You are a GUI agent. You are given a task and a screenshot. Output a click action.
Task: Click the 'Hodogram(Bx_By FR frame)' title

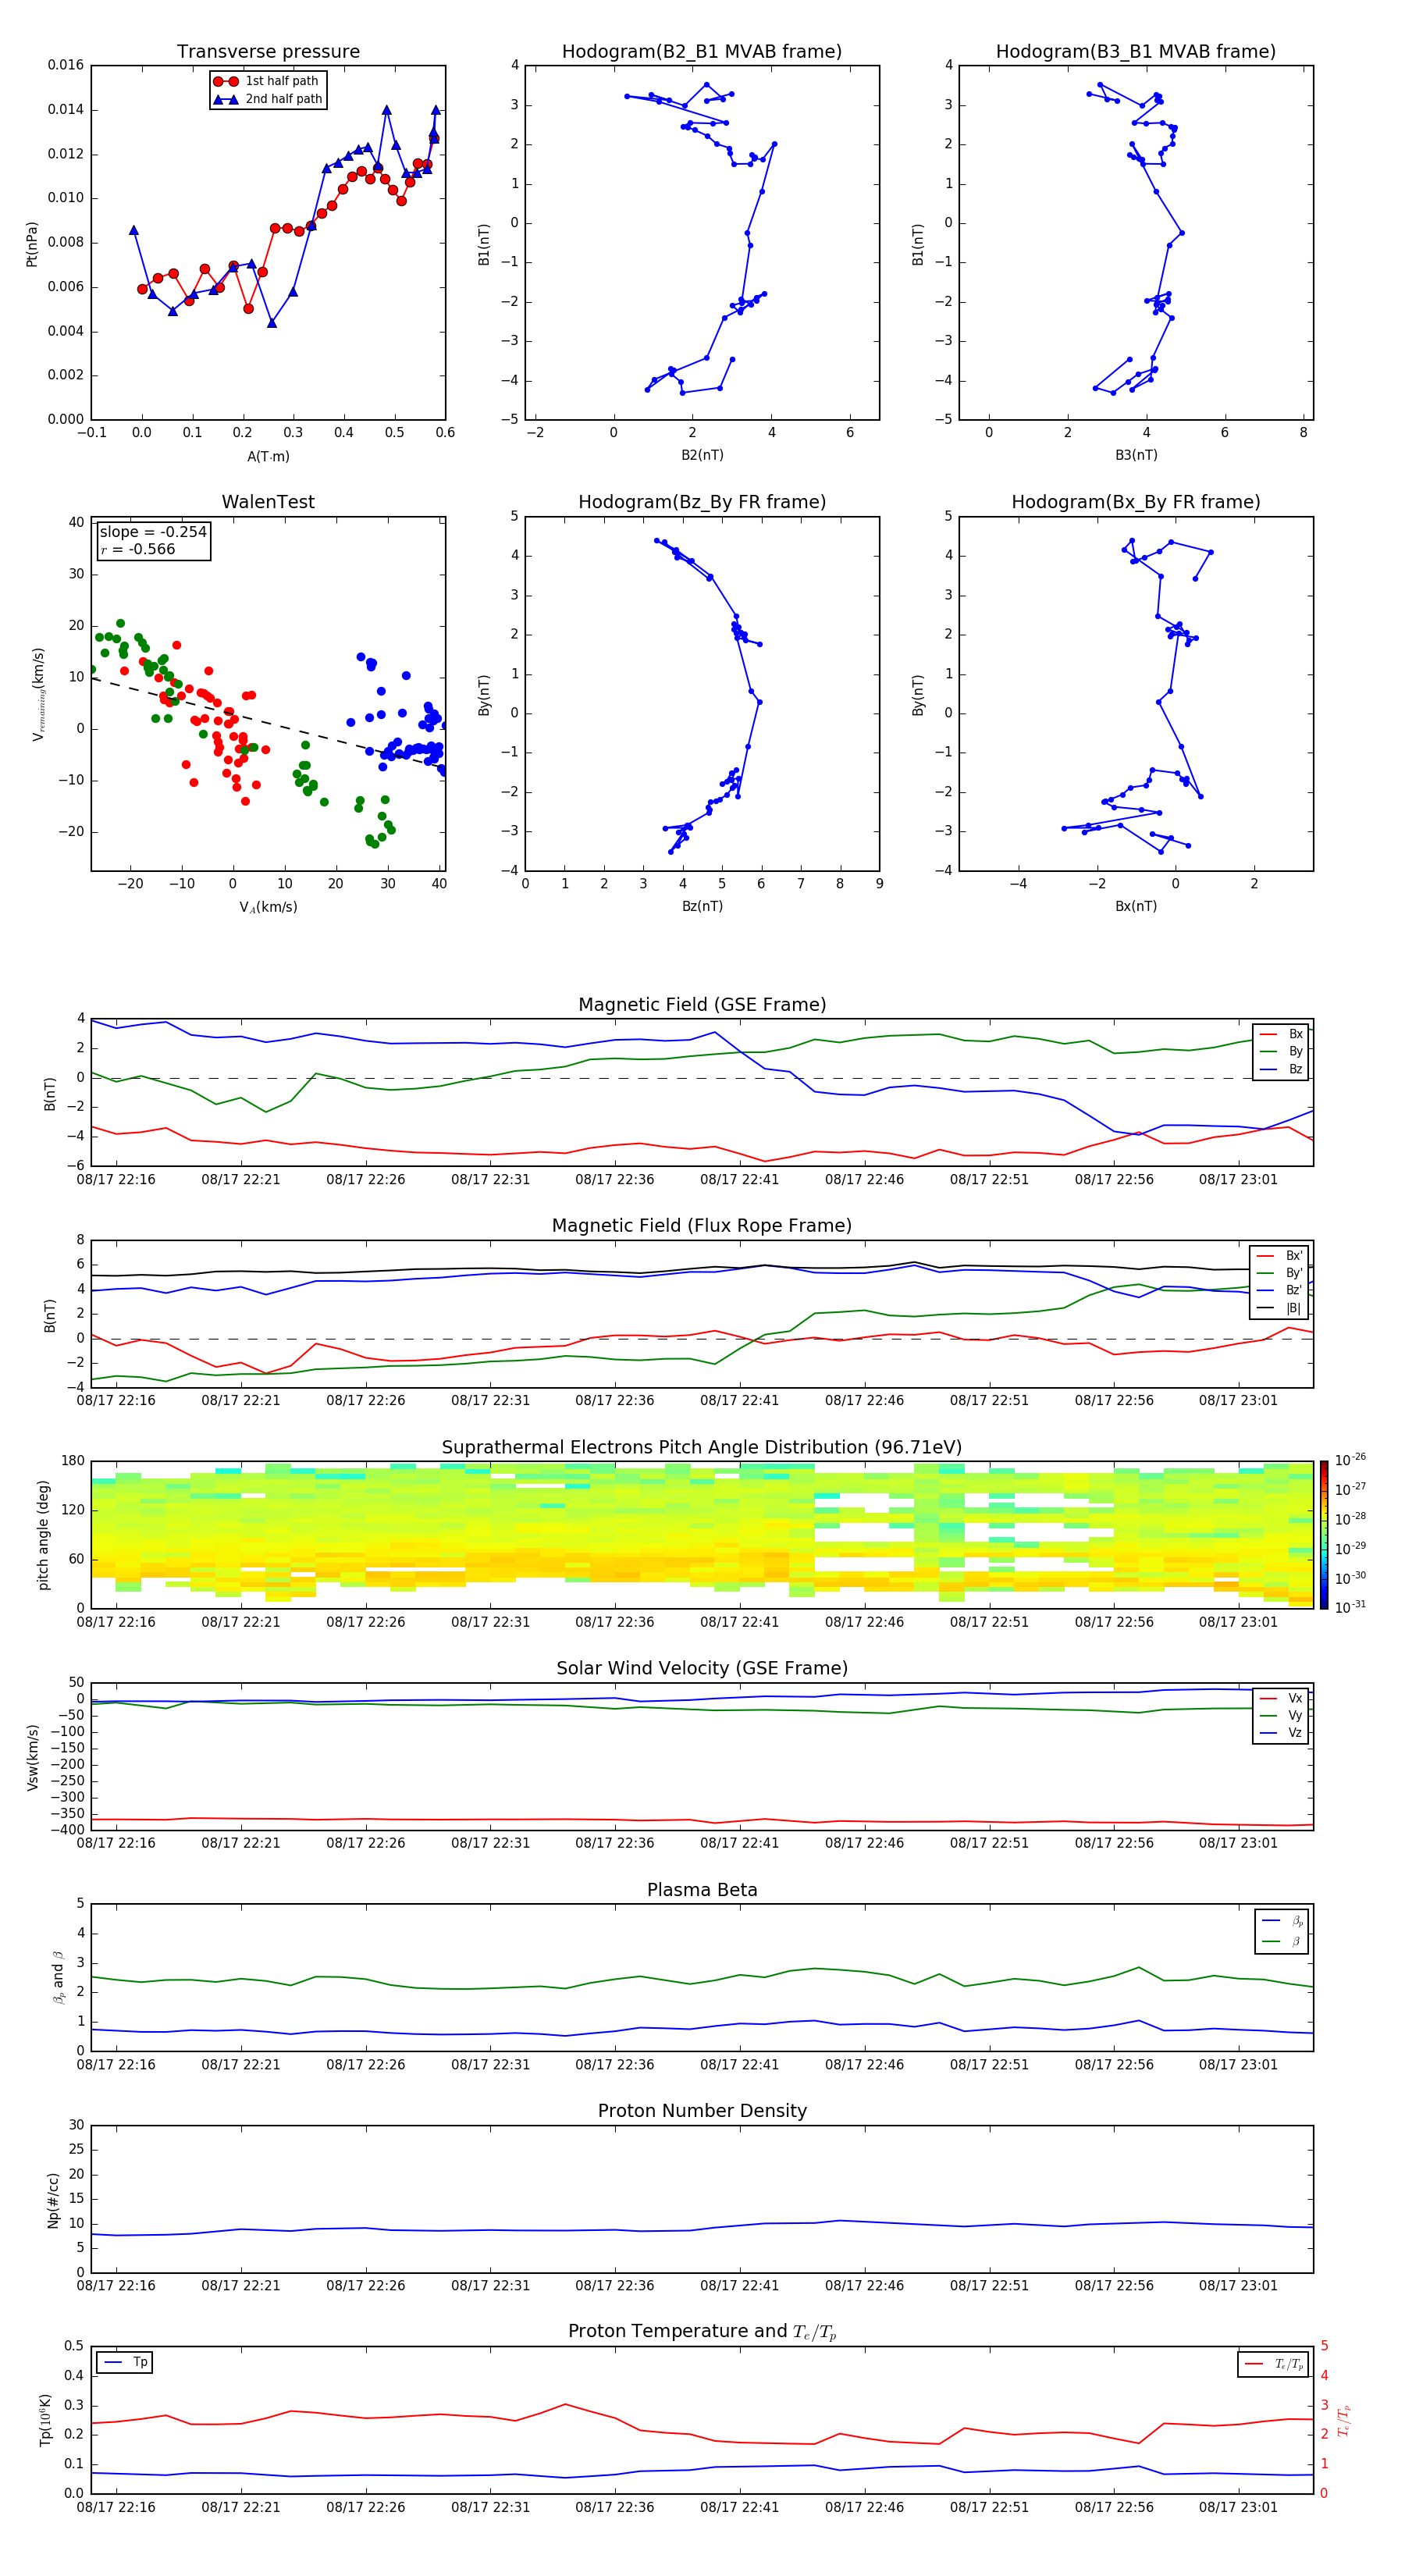click(1136, 502)
